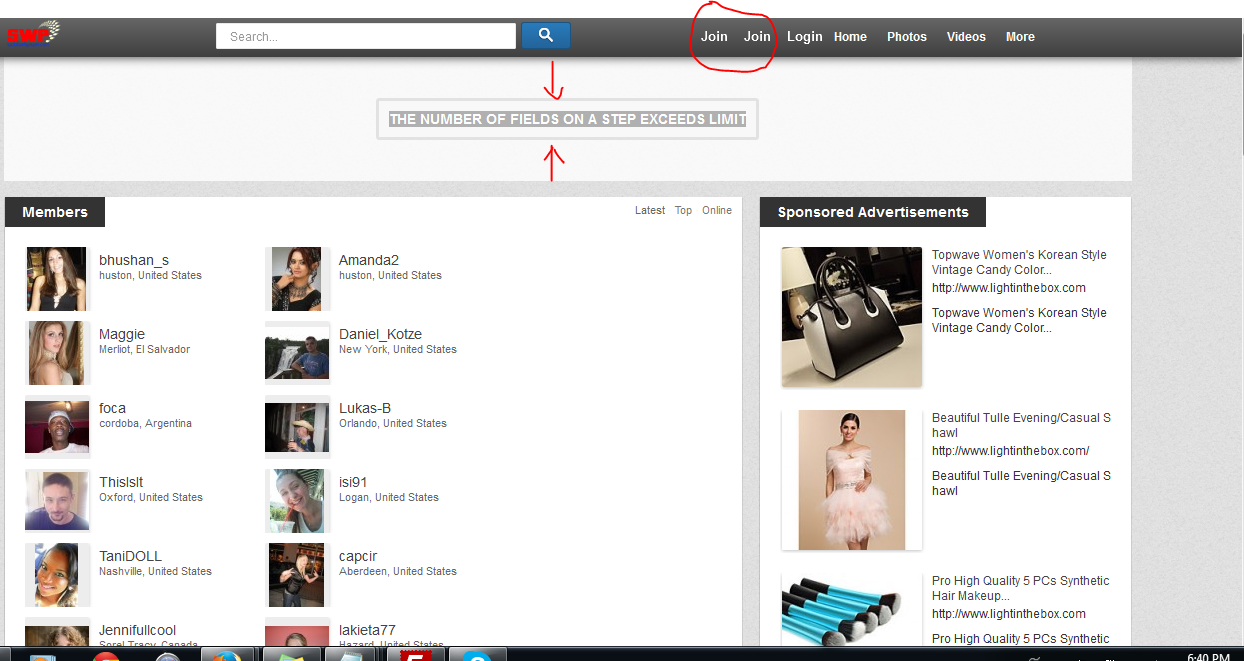Click Amanda2 member name
Viewport: 1244px width, 661px height.
point(368,260)
